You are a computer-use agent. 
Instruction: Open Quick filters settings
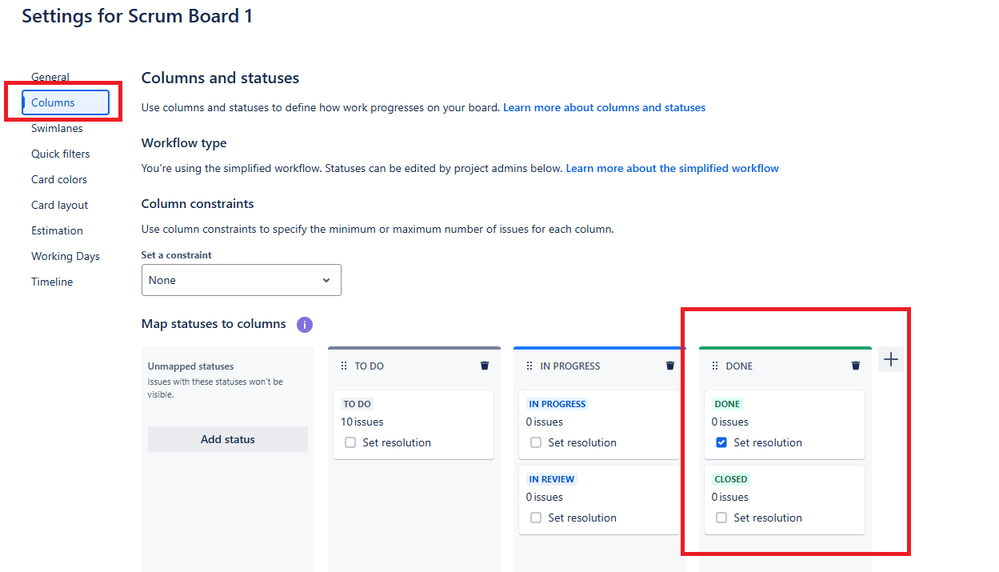coord(61,154)
